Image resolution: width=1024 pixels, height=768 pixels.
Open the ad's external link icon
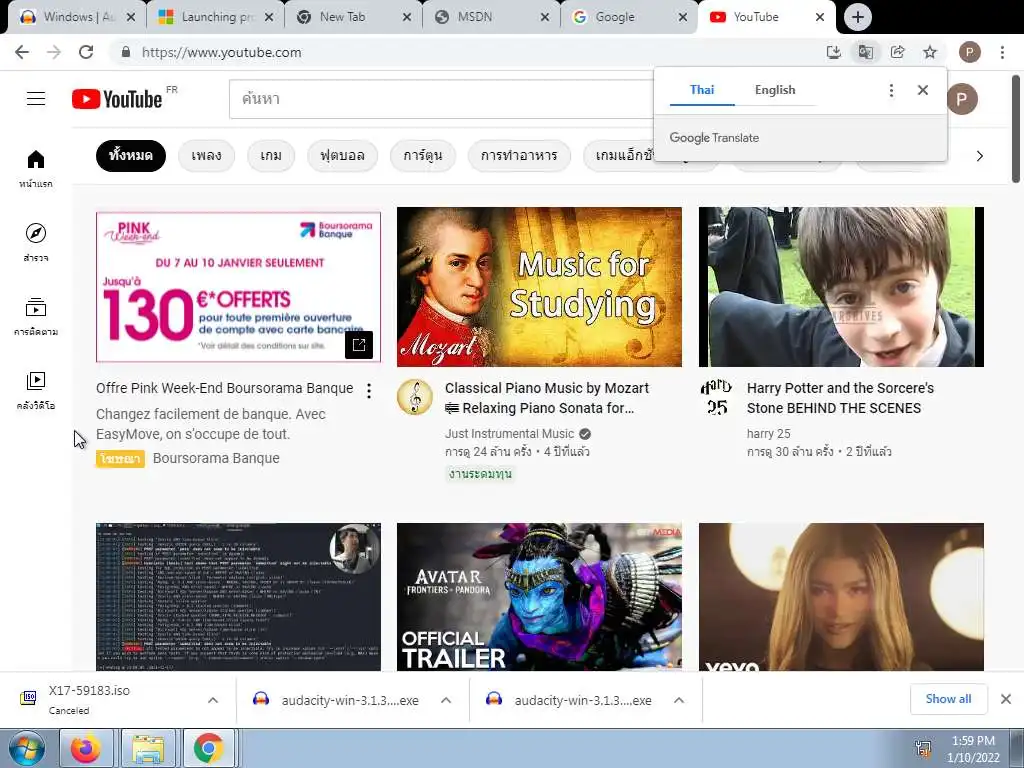tap(359, 345)
